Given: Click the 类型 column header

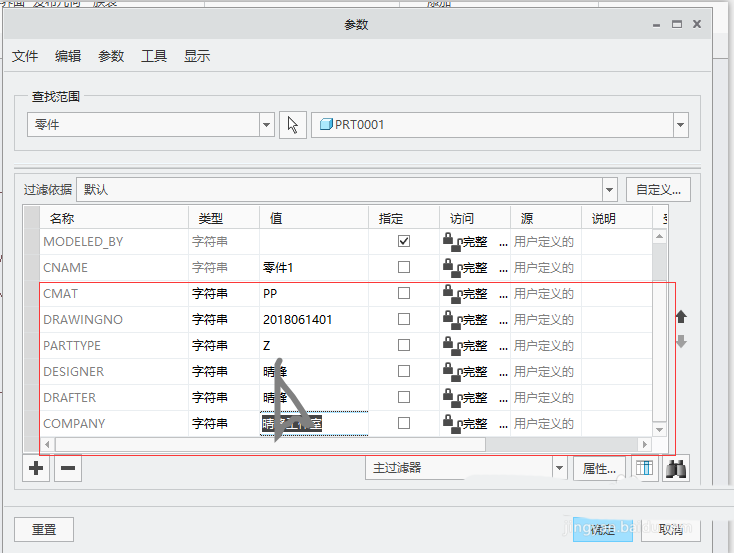Looking at the screenshot, I should click(x=224, y=218).
